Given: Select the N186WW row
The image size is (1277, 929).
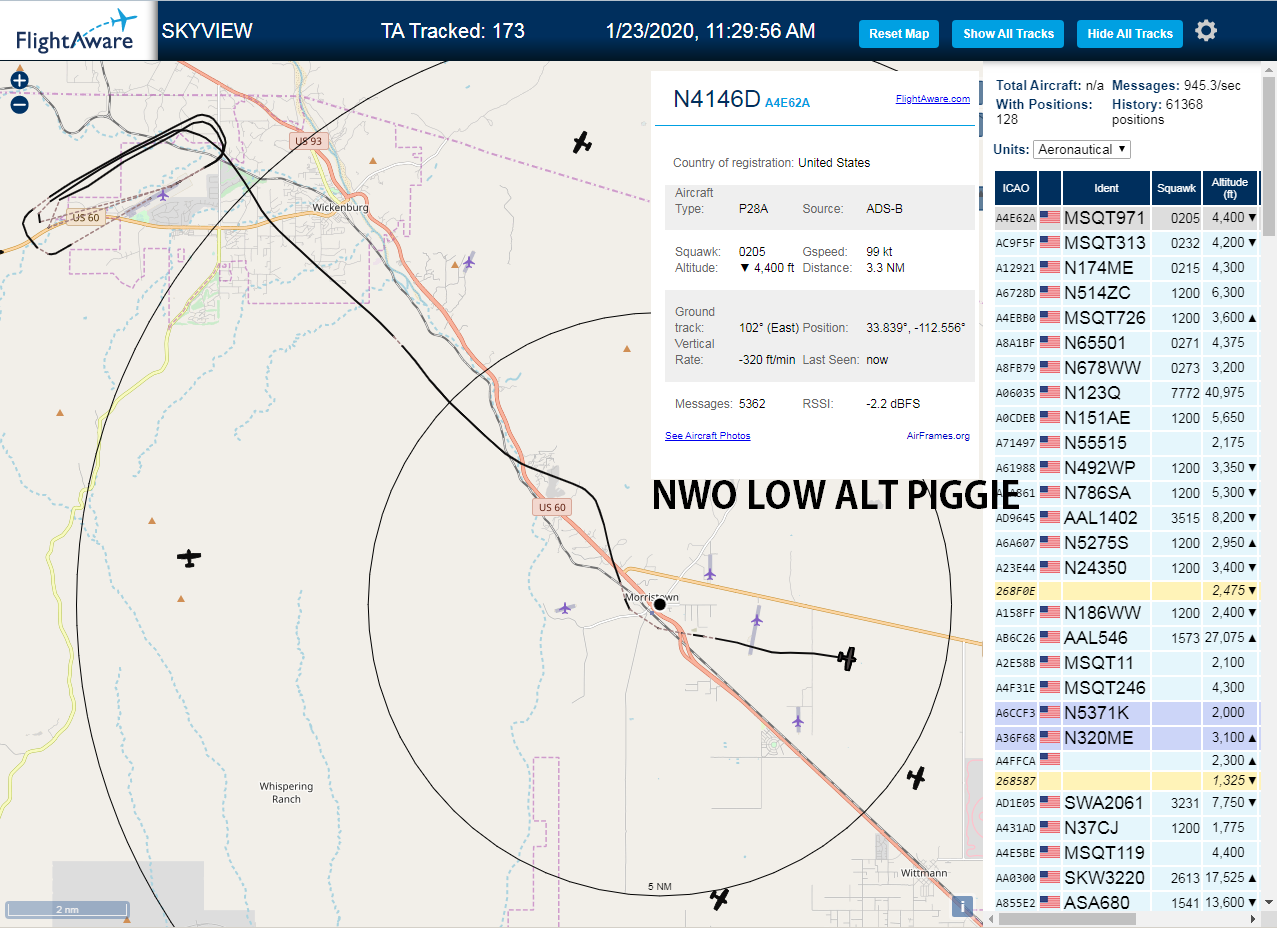Looking at the screenshot, I should click(x=1127, y=612).
